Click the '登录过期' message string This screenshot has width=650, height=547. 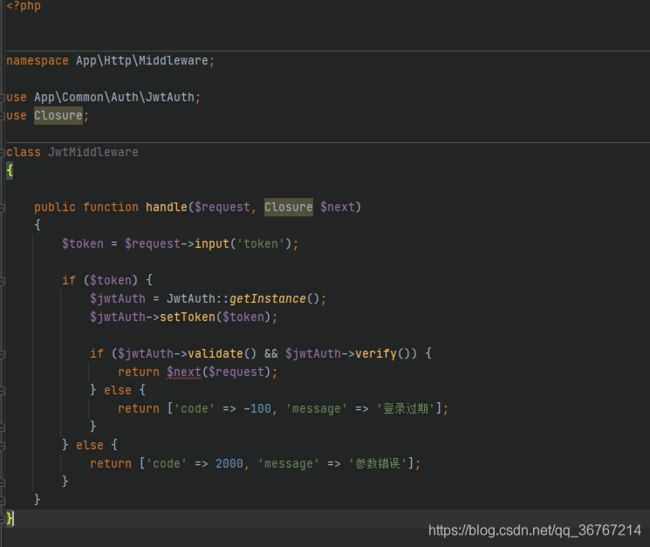405,409
